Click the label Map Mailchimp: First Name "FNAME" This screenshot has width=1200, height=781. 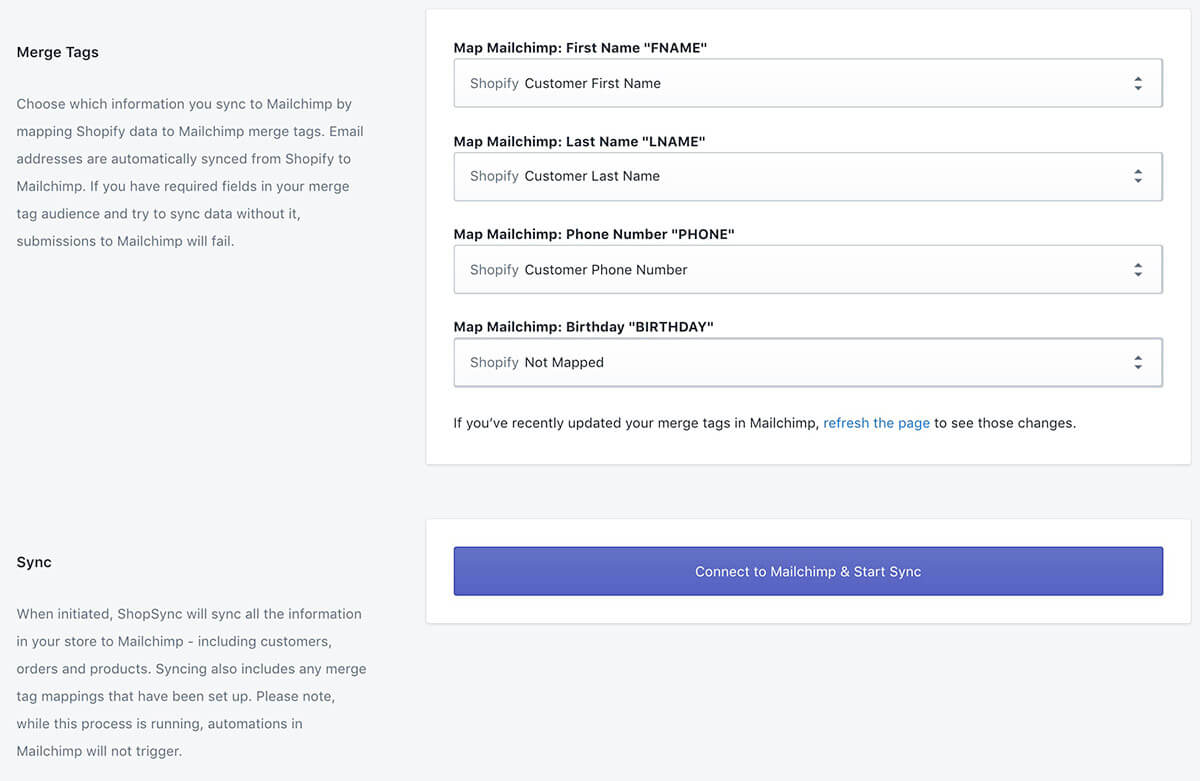point(580,48)
